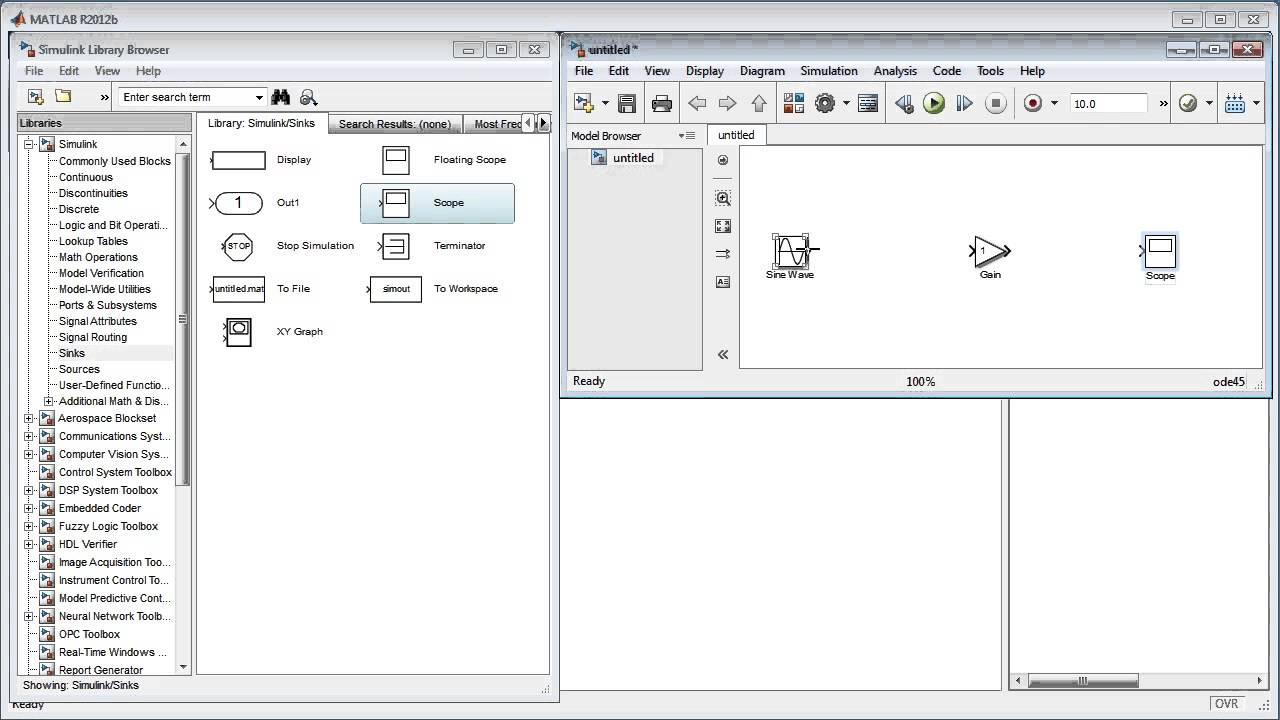
Task: Open the Diagram menu
Action: [762, 71]
